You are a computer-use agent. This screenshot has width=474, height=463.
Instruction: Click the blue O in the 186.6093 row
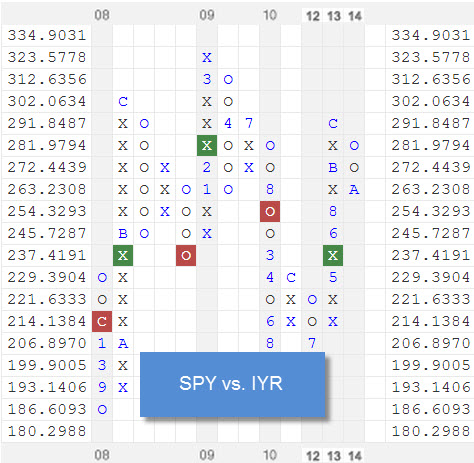(x=102, y=409)
